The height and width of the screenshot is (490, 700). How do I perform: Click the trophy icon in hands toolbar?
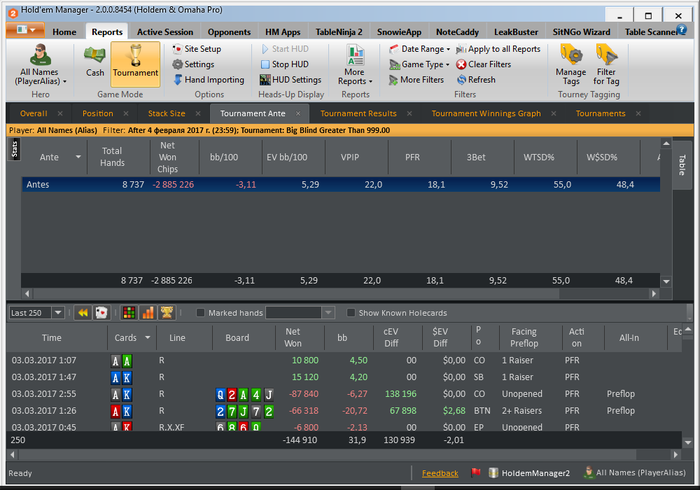(167, 313)
